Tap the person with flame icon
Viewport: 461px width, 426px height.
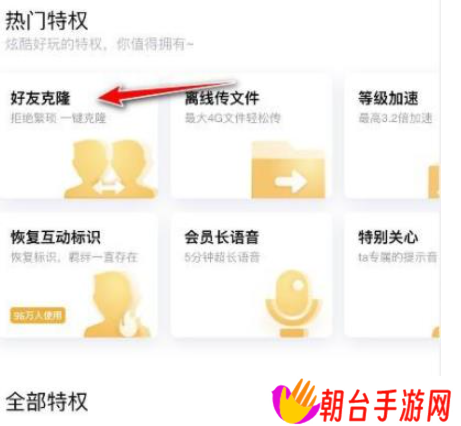click(116, 305)
